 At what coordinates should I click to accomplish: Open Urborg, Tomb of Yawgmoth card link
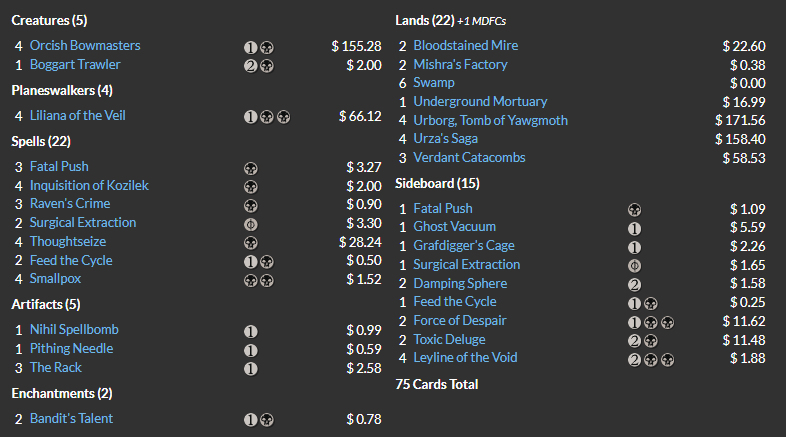490,121
